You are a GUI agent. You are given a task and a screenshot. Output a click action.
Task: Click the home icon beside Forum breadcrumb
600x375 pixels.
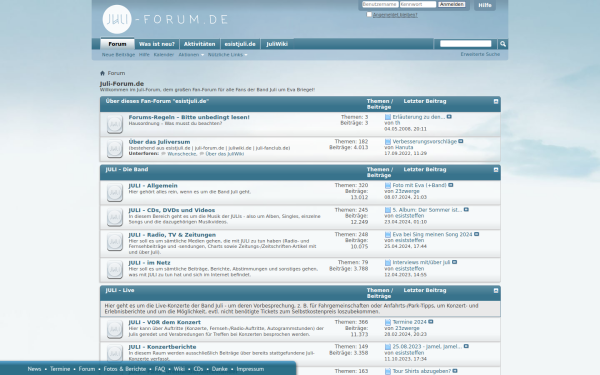pos(102,73)
